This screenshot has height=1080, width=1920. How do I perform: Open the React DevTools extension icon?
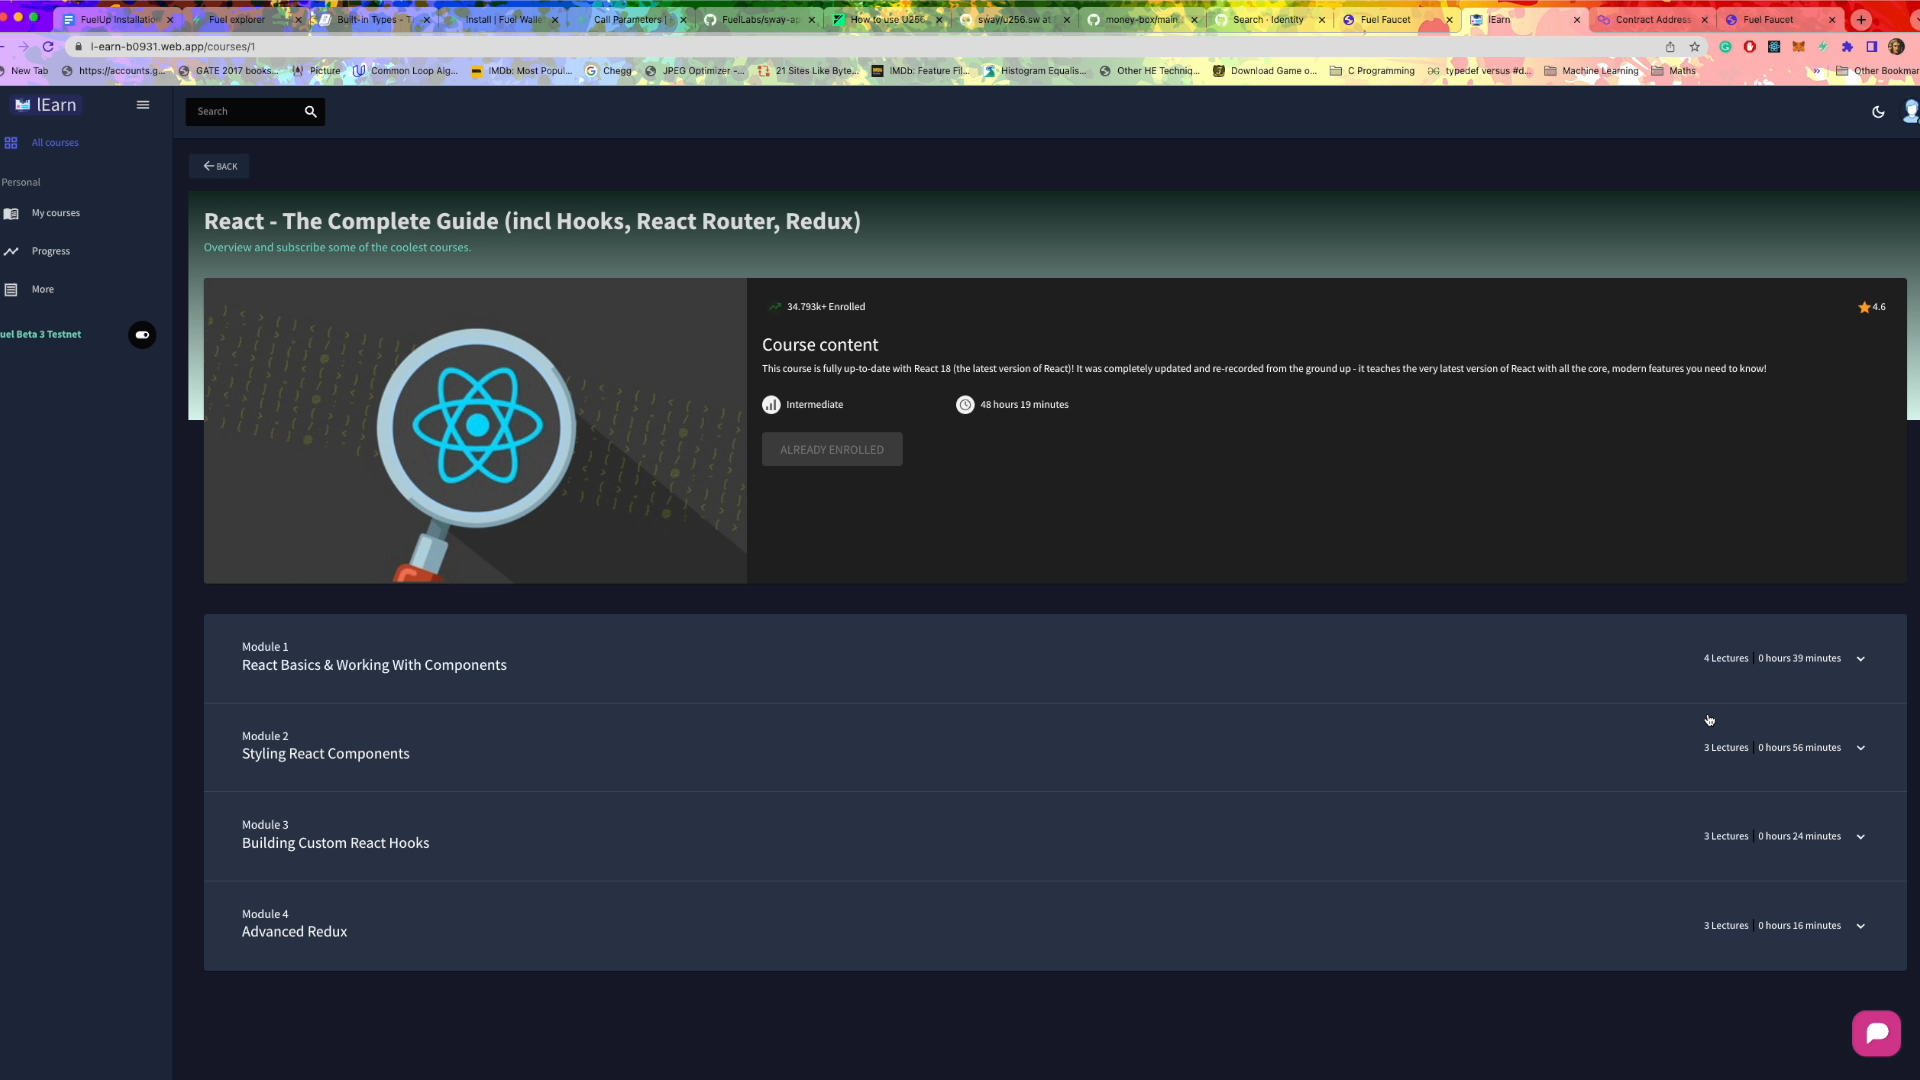pos(1774,47)
